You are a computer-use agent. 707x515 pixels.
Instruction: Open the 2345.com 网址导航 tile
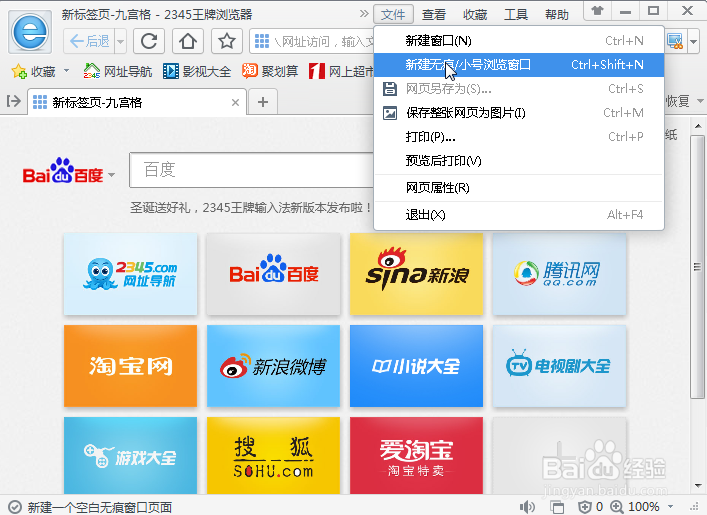pos(130,274)
